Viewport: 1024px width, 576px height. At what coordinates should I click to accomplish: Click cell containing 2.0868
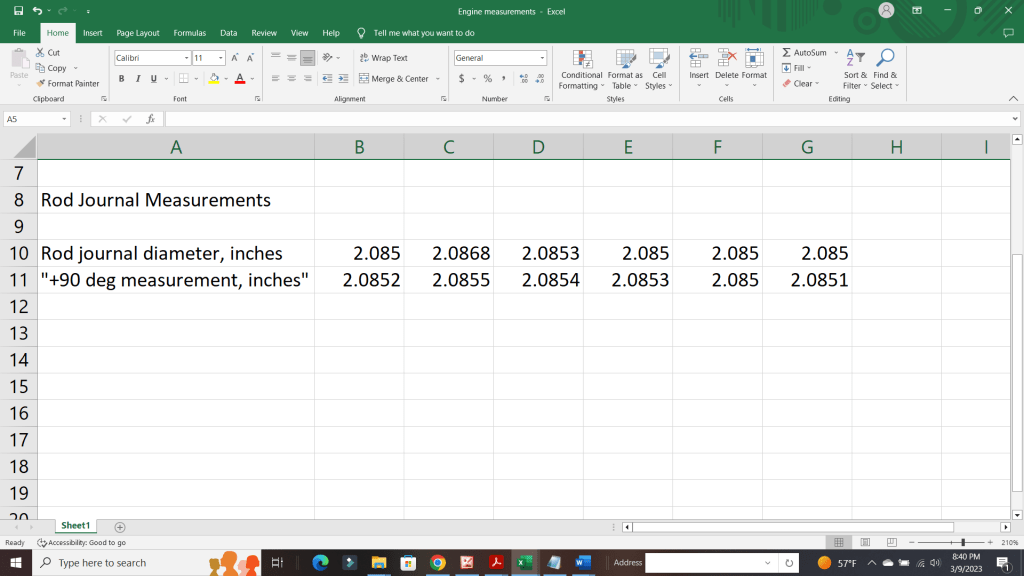pos(449,254)
